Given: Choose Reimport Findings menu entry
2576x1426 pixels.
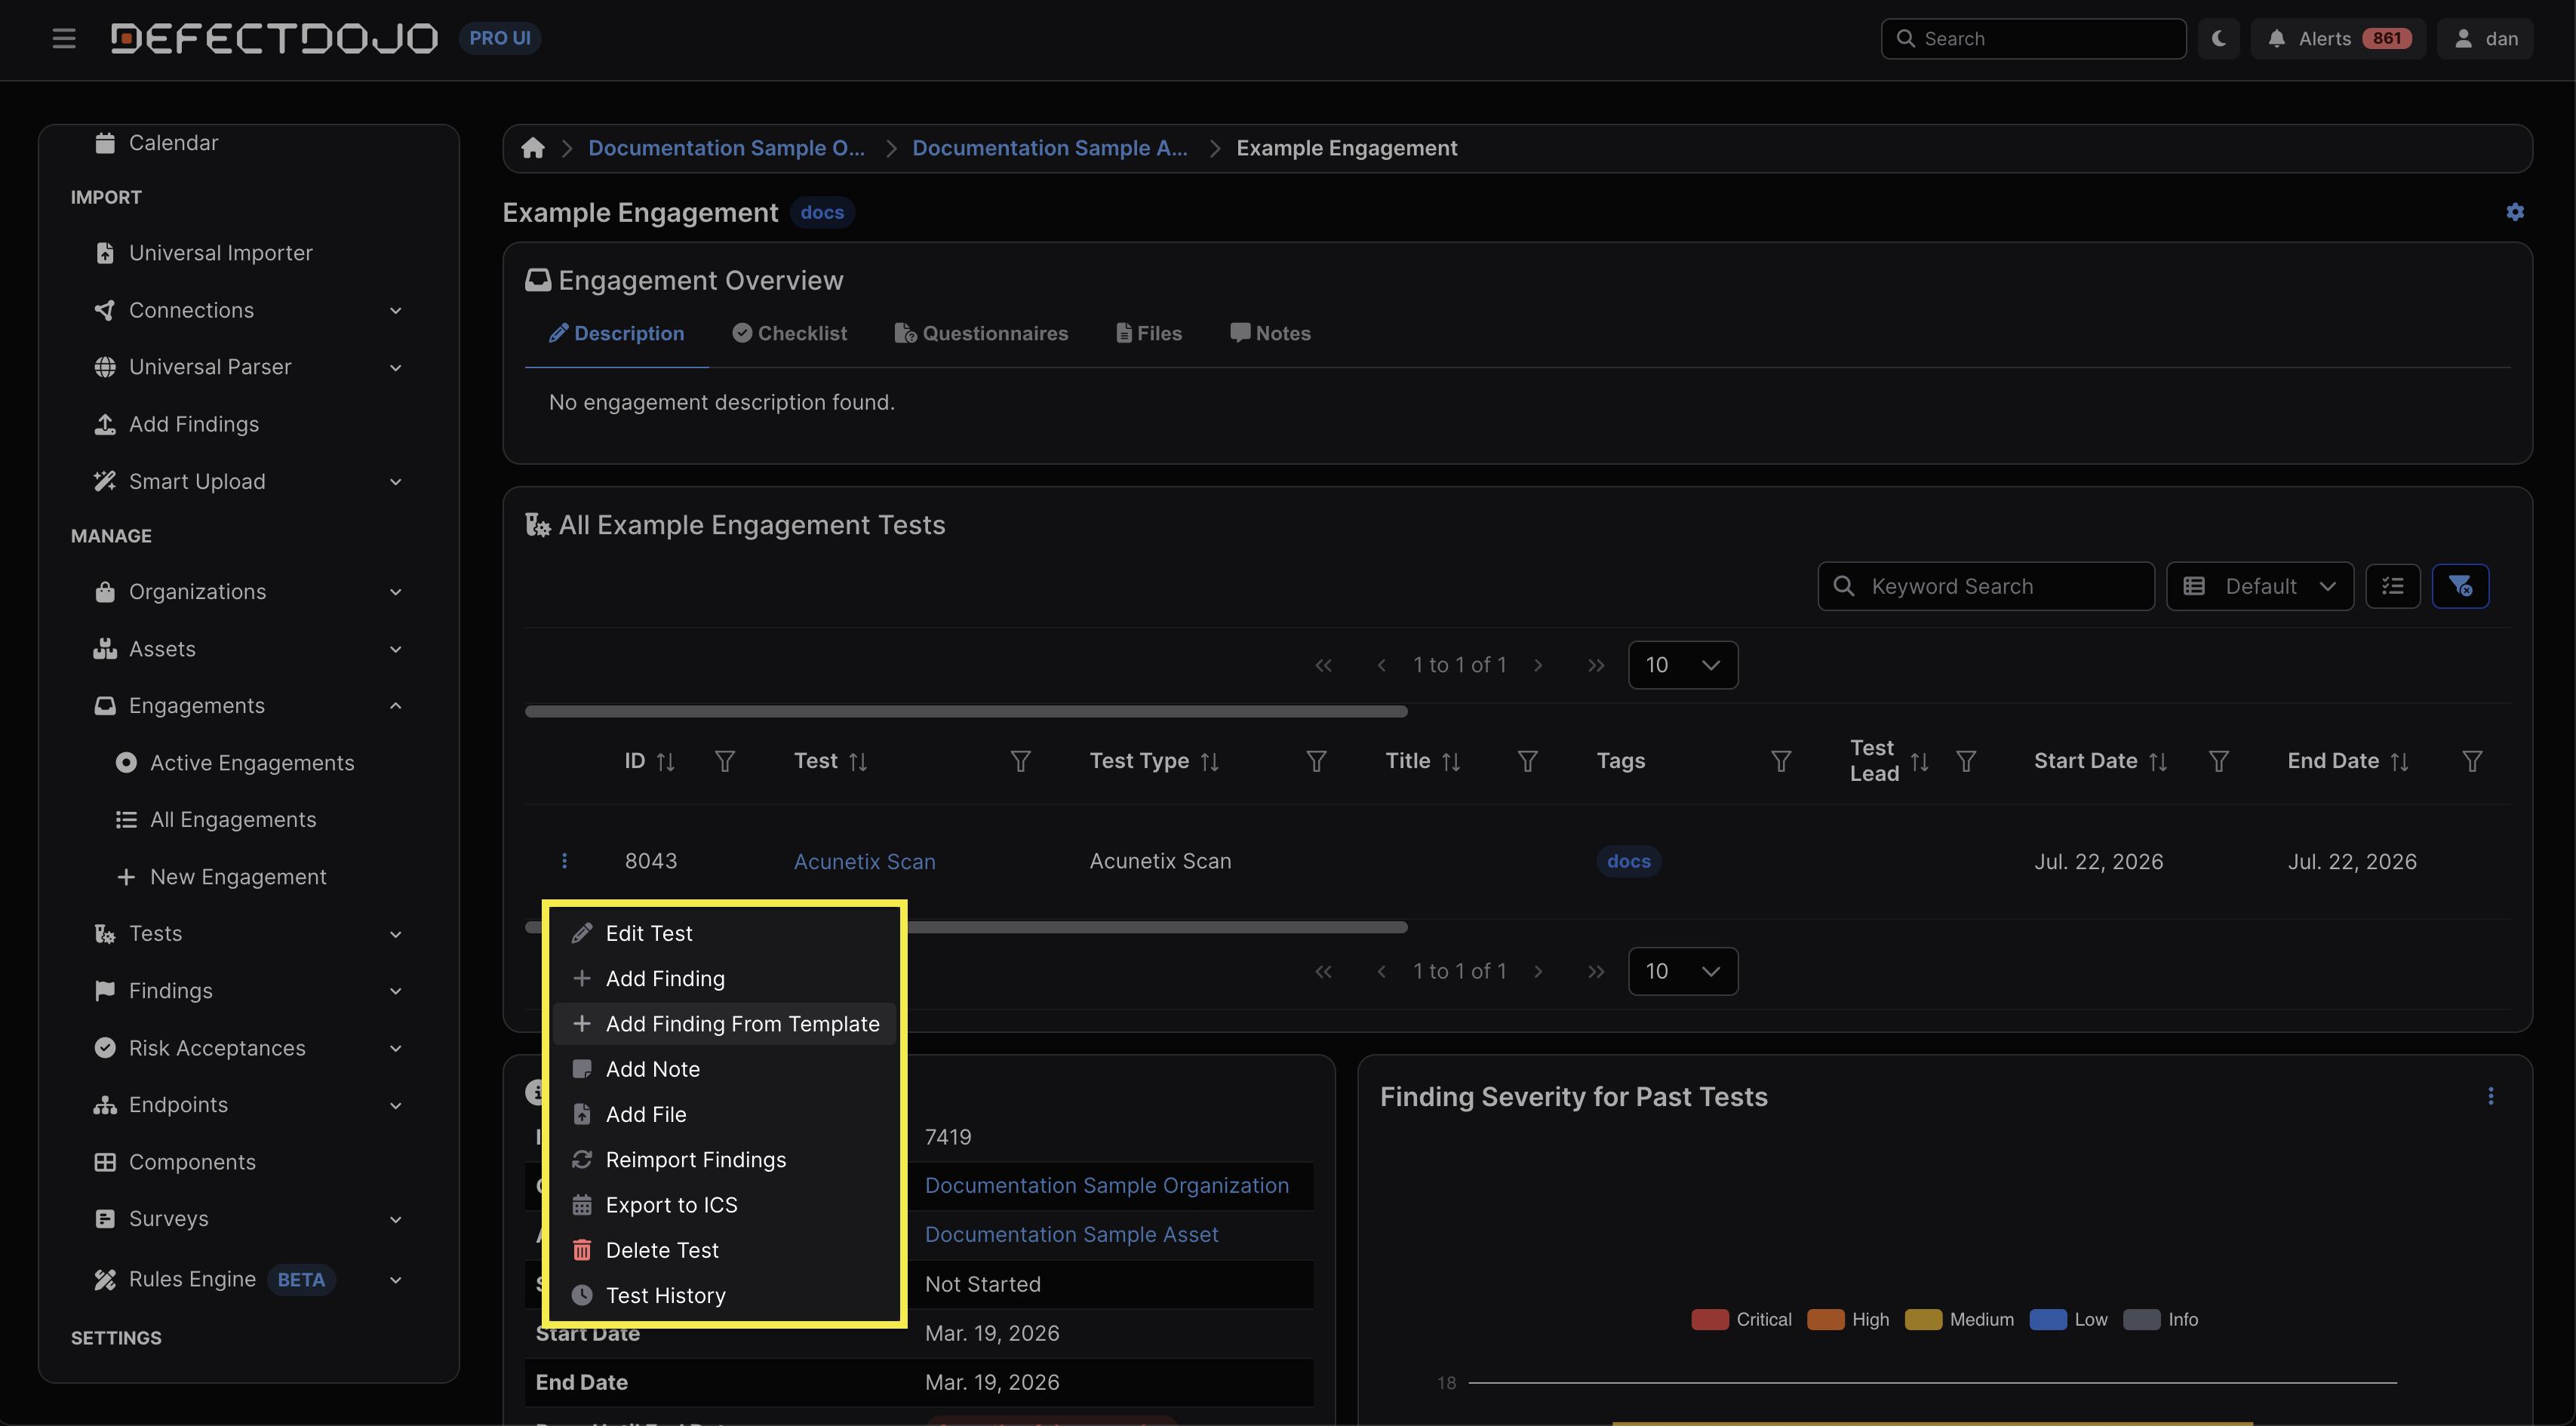Looking at the screenshot, I should [x=724, y=1160].
